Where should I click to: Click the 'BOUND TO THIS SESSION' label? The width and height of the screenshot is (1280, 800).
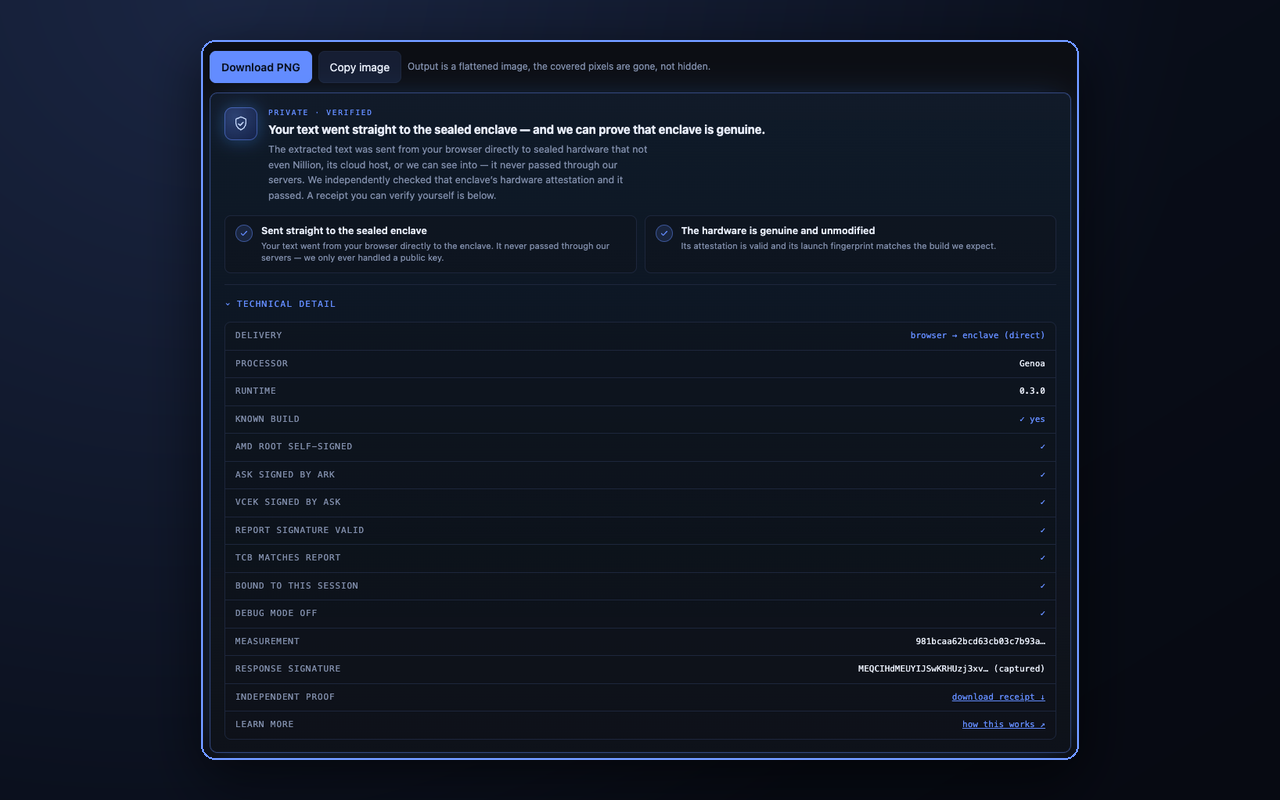click(297, 586)
